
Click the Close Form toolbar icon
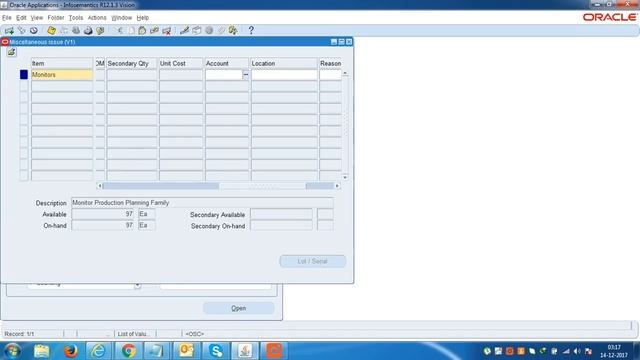point(100,31)
